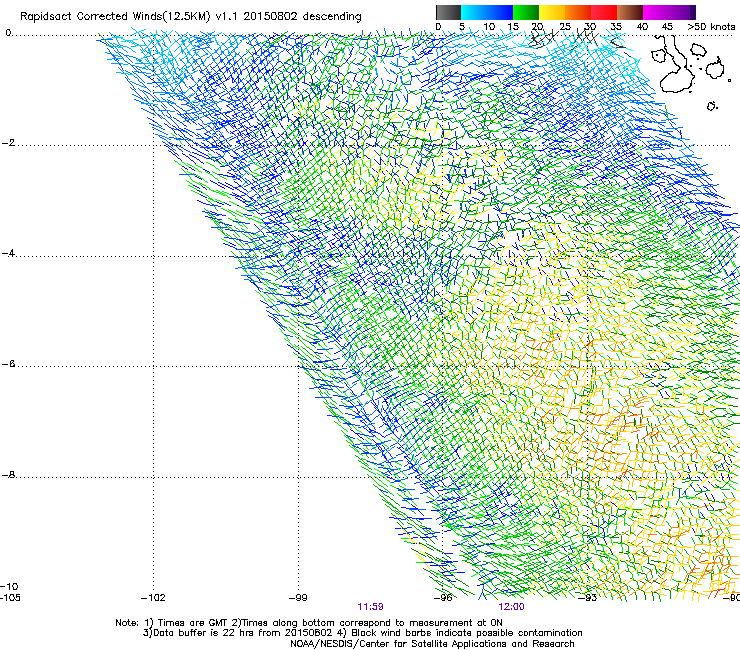Click the -99 longitude axis label
Screen dimensions: 740x650
pyautogui.click(x=298, y=598)
